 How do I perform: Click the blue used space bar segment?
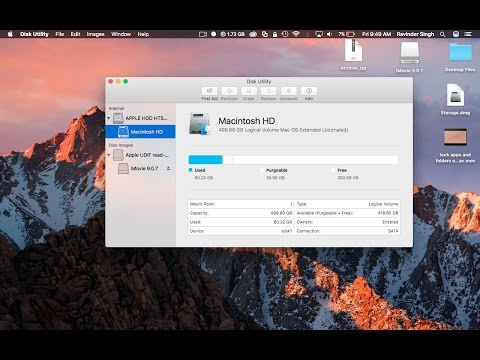click(205, 160)
